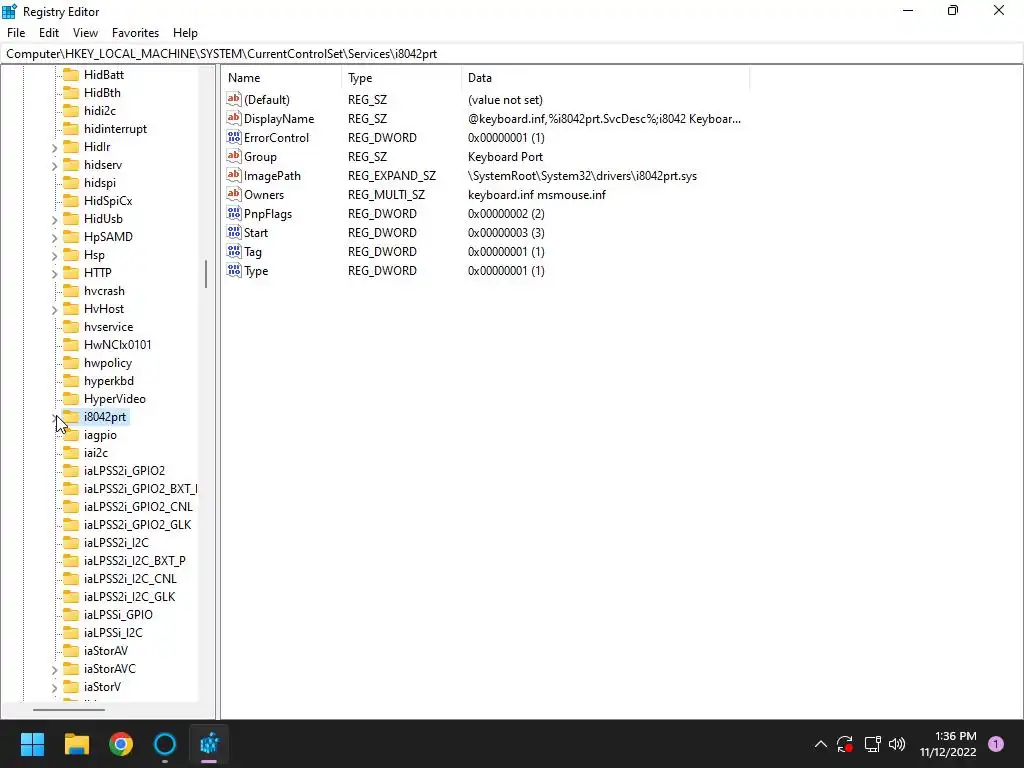Viewport: 1024px width, 768px height.
Task: Click the ImagePath value name
Action: pos(272,176)
